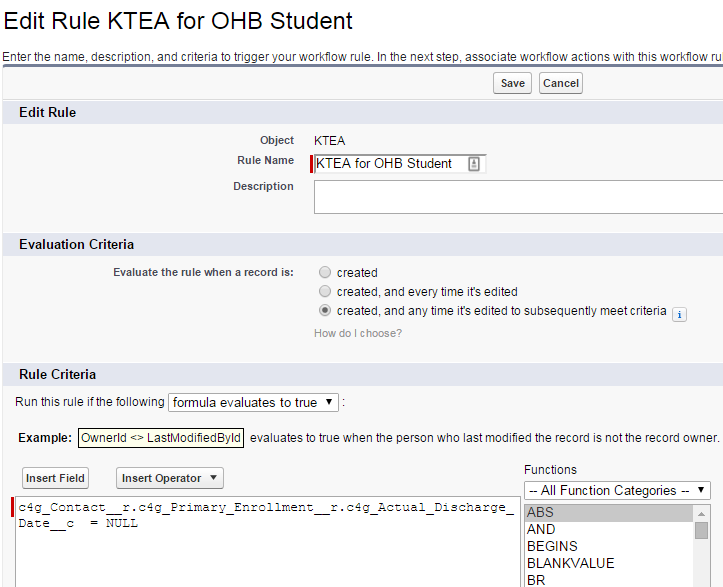Screen dimensions: 723x587
Task: Pick BLANKVALUE from the Functions list
Action: tap(609, 563)
